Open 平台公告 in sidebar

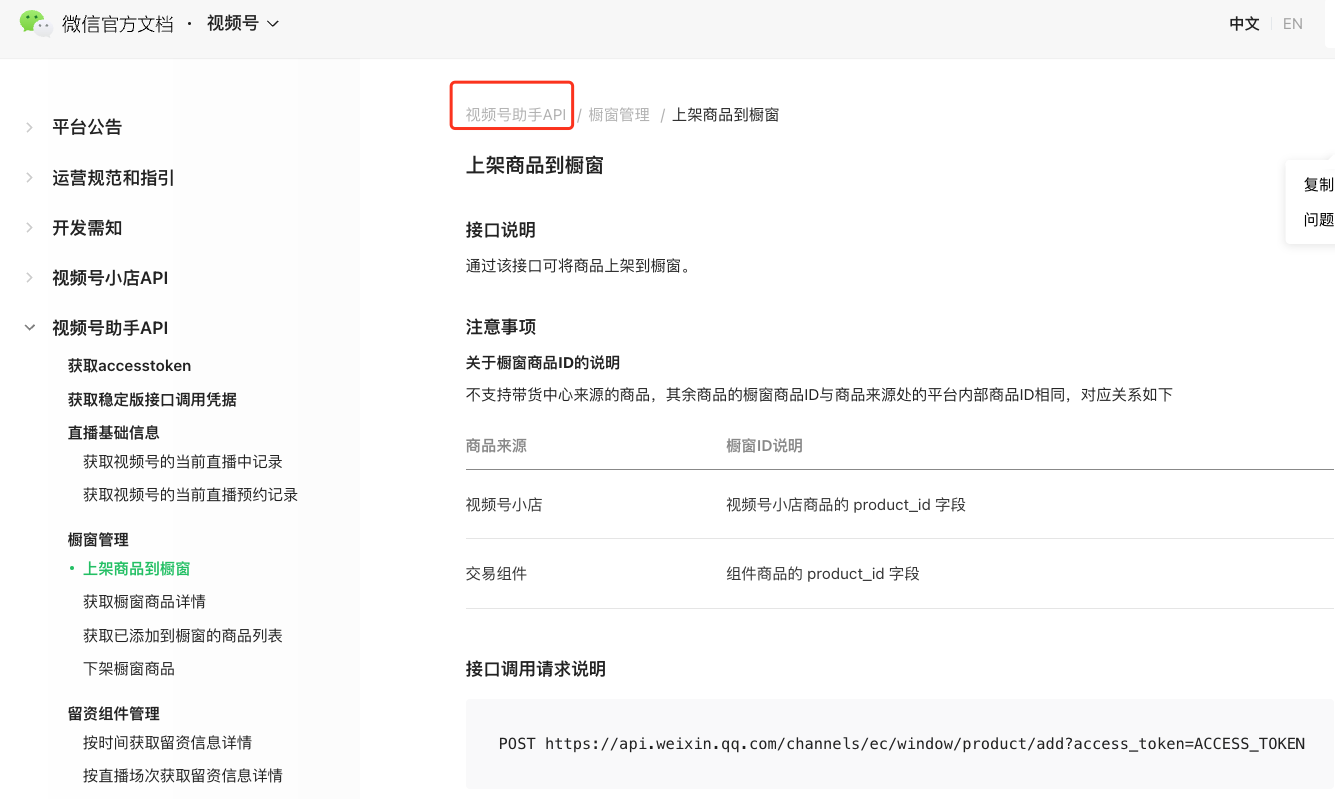[87, 127]
